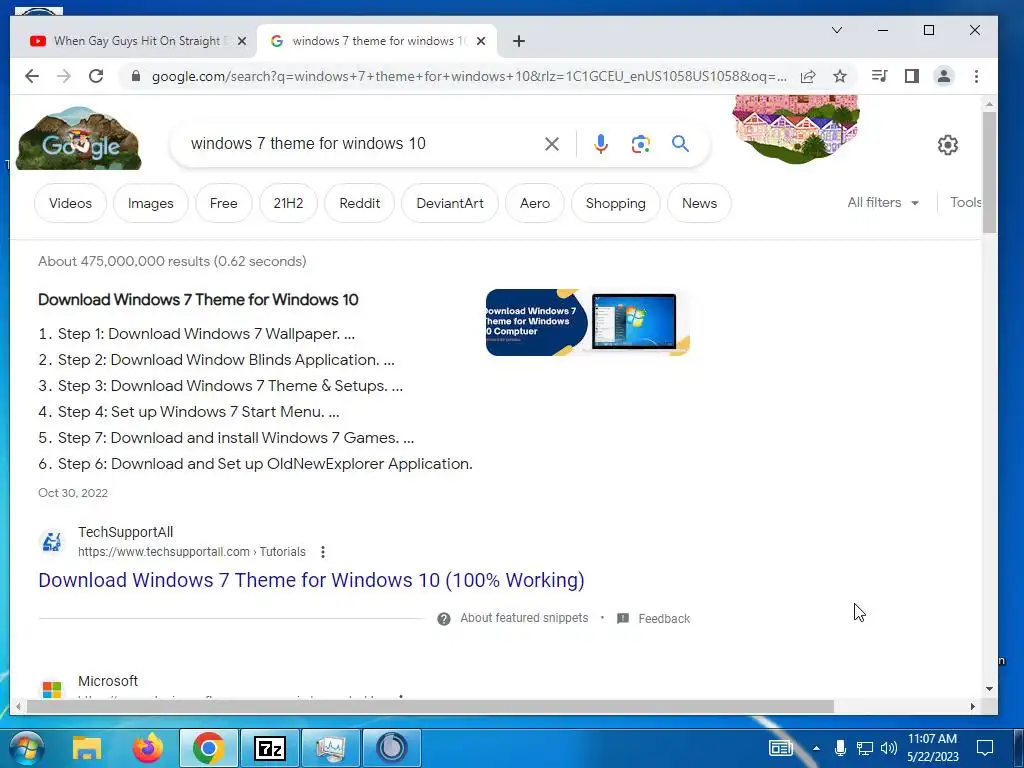Start voice search with the microphone icon
This screenshot has height=768, width=1024.
pos(601,144)
